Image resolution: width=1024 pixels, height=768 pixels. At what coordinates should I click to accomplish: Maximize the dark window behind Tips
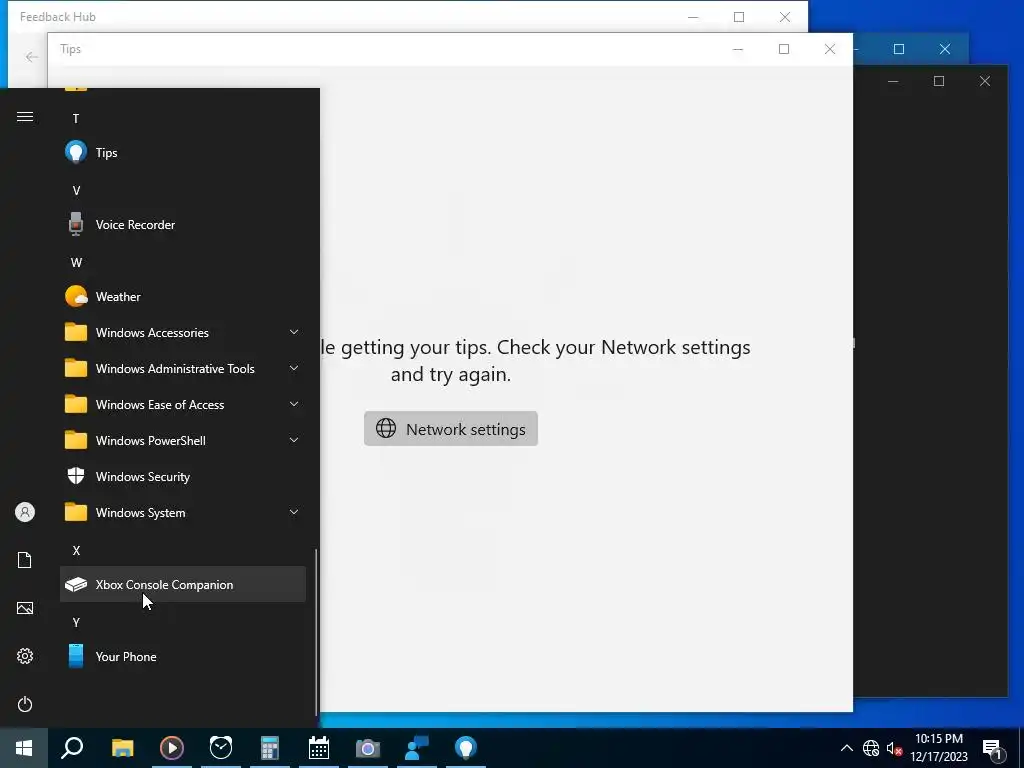pyautogui.click(x=939, y=81)
